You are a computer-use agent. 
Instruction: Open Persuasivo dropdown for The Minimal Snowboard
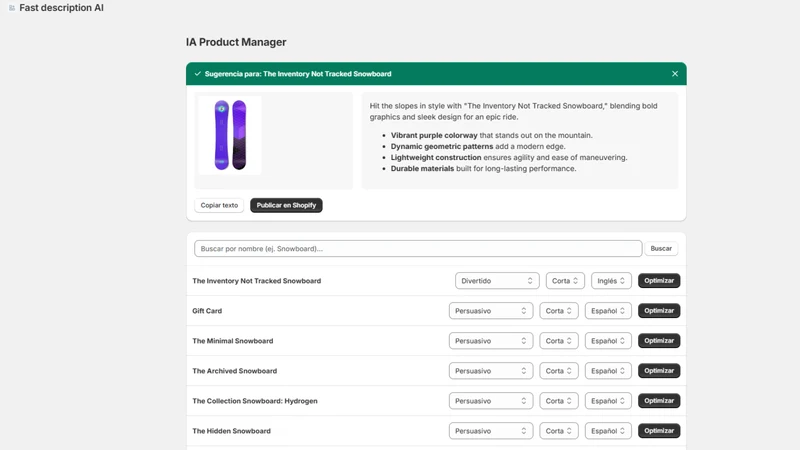(x=491, y=341)
